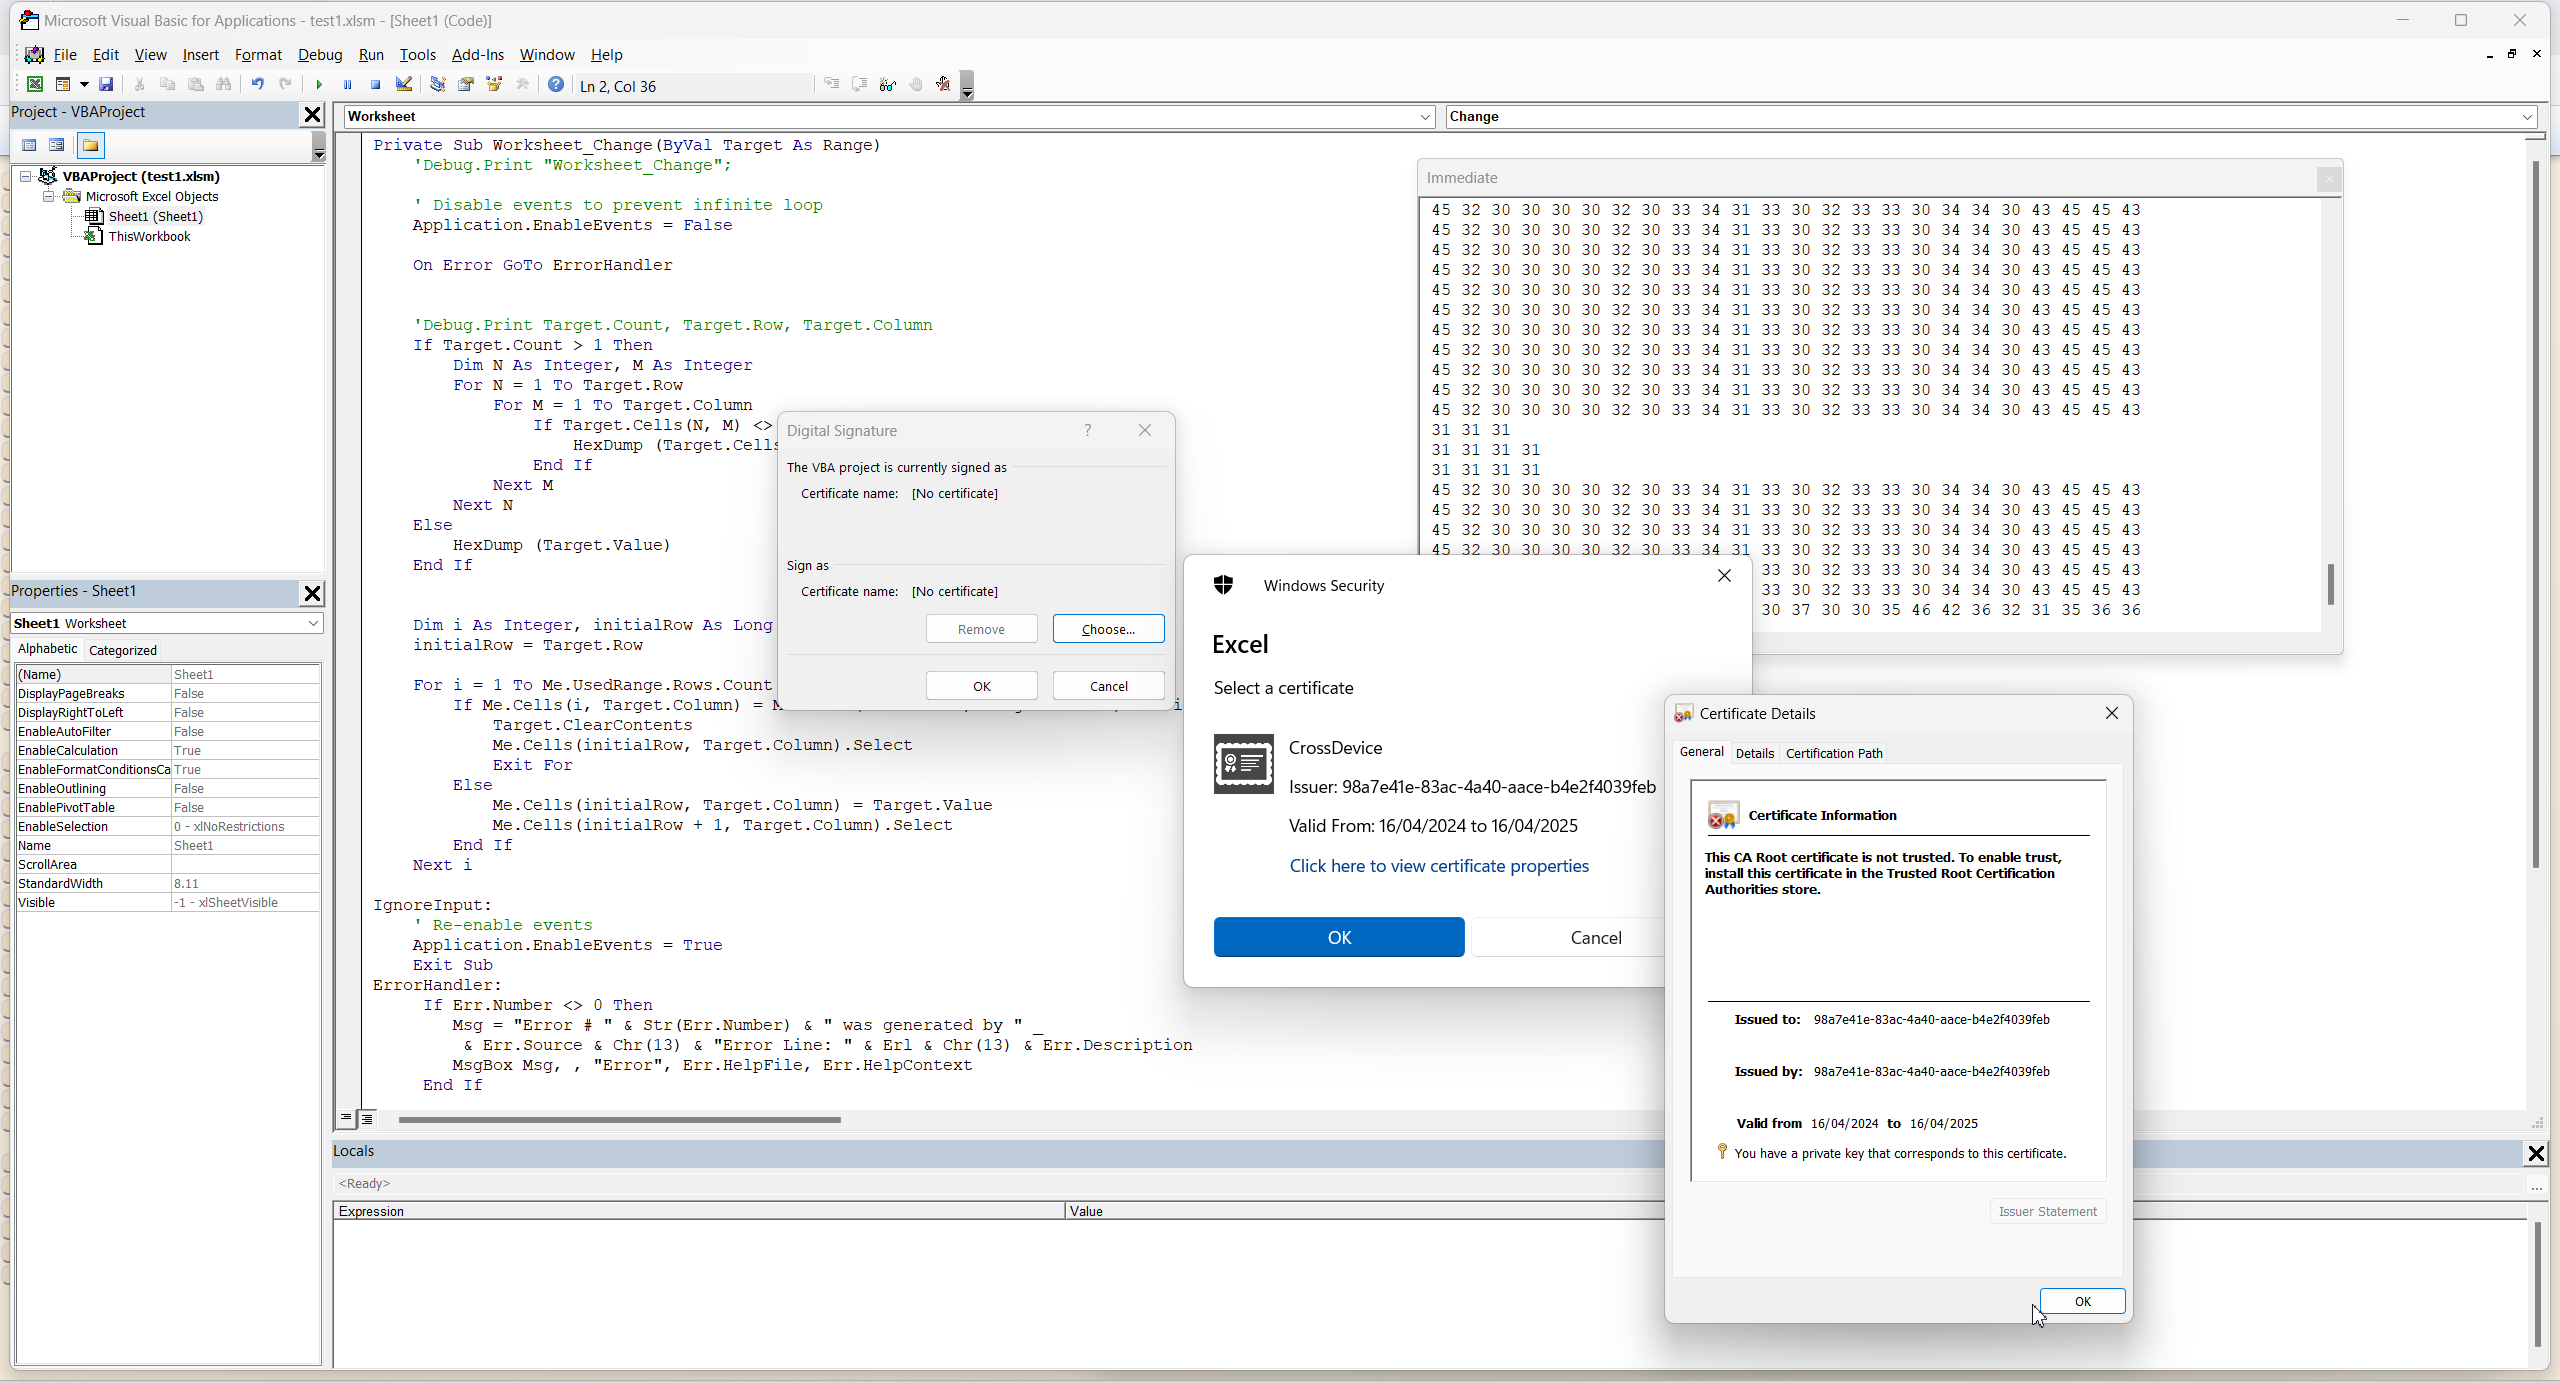Open the Debug menu
This screenshot has height=1383, width=2560.
pos(320,55)
